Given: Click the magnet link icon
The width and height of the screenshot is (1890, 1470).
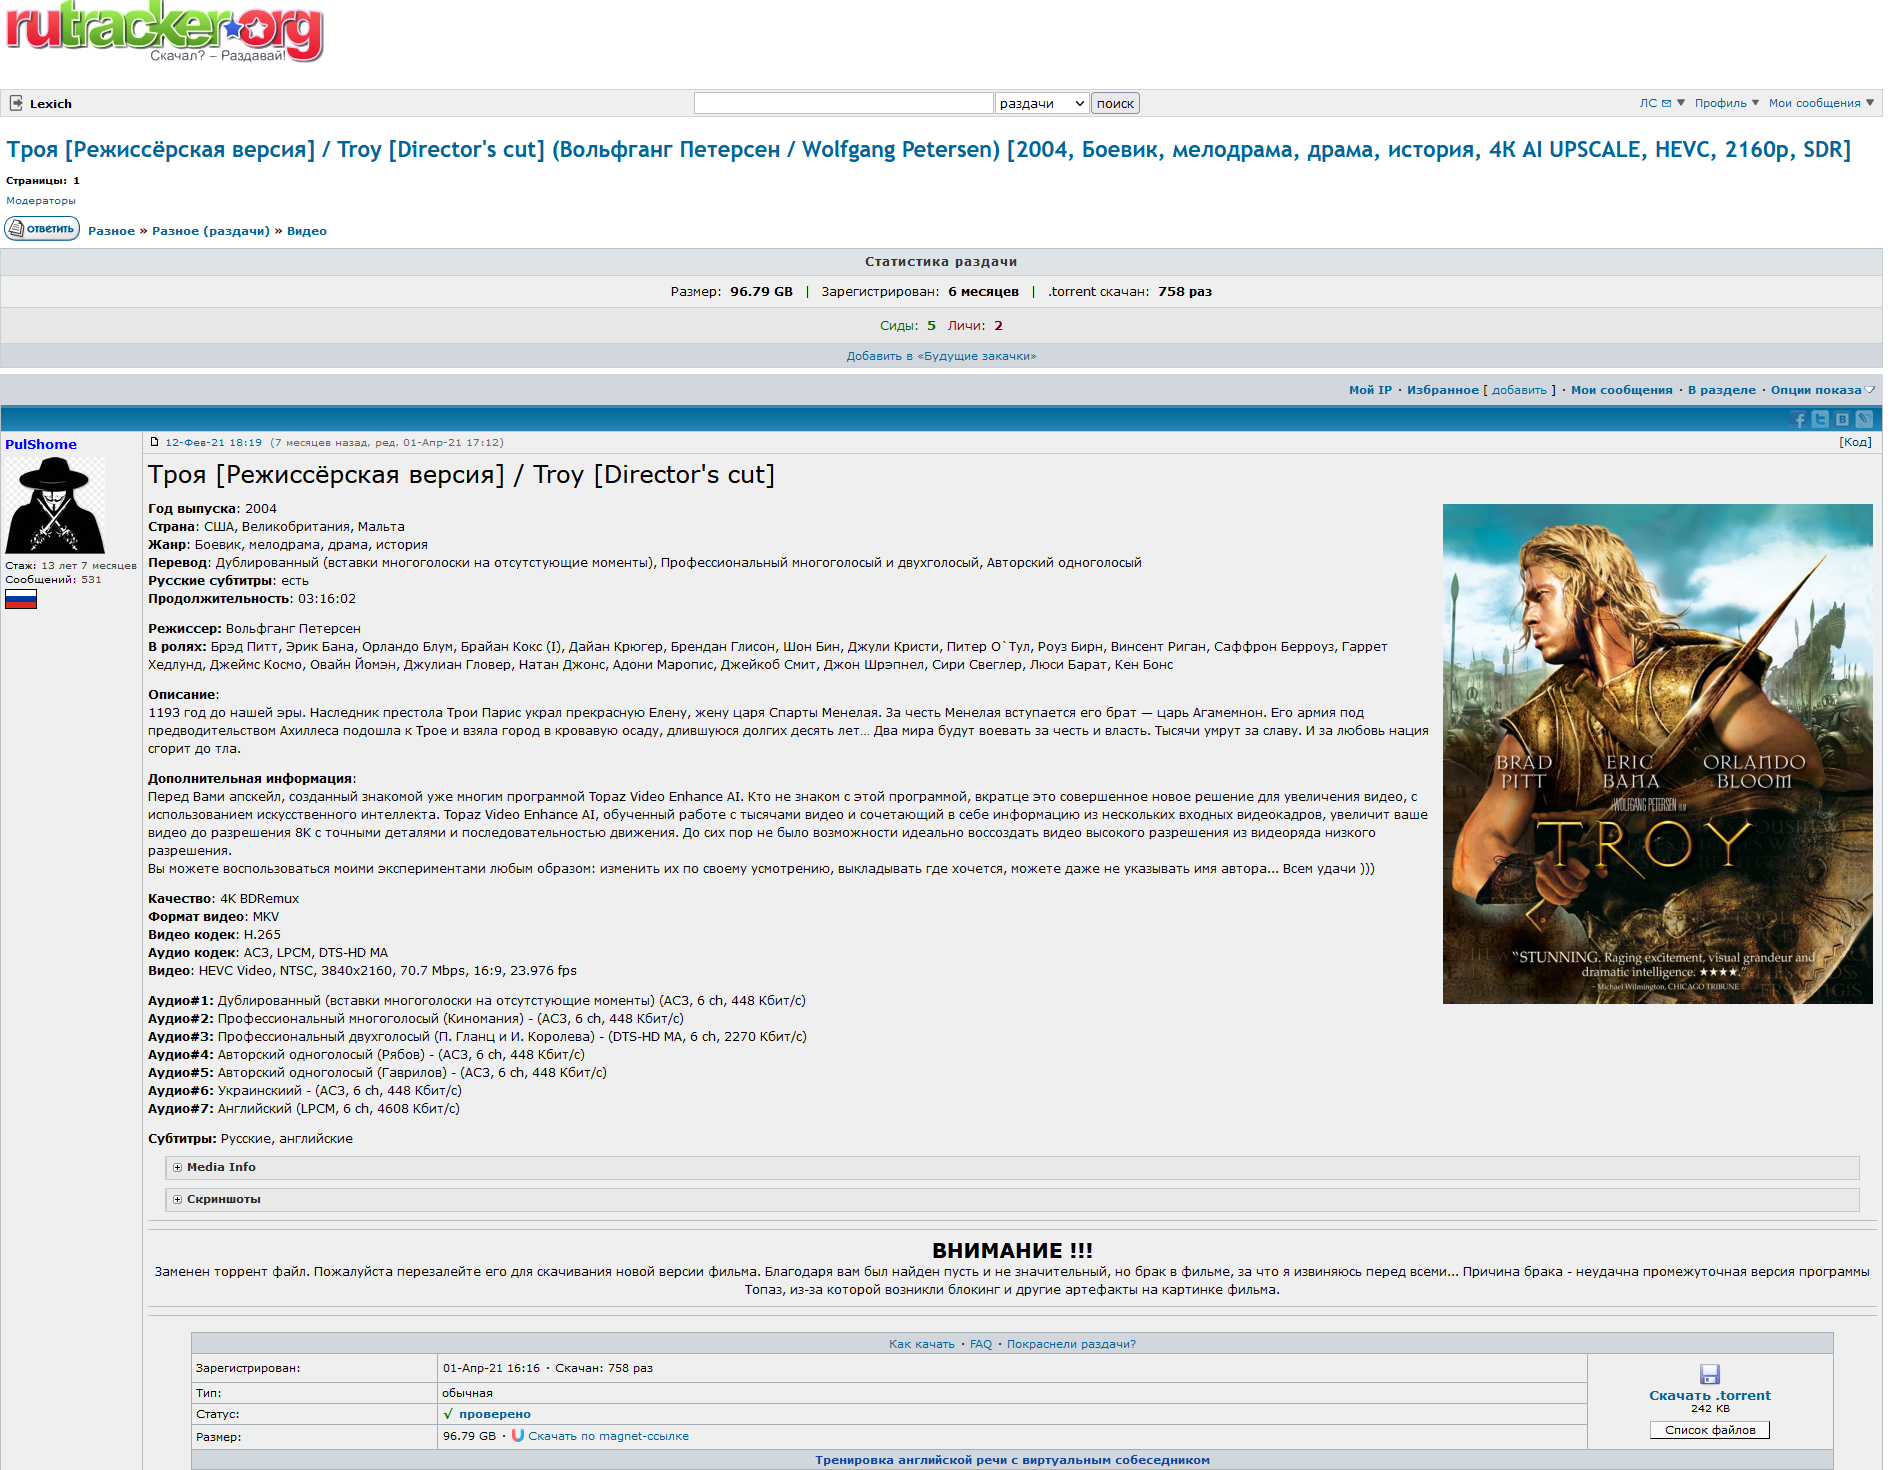Looking at the screenshot, I should click(x=517, y=1436).
